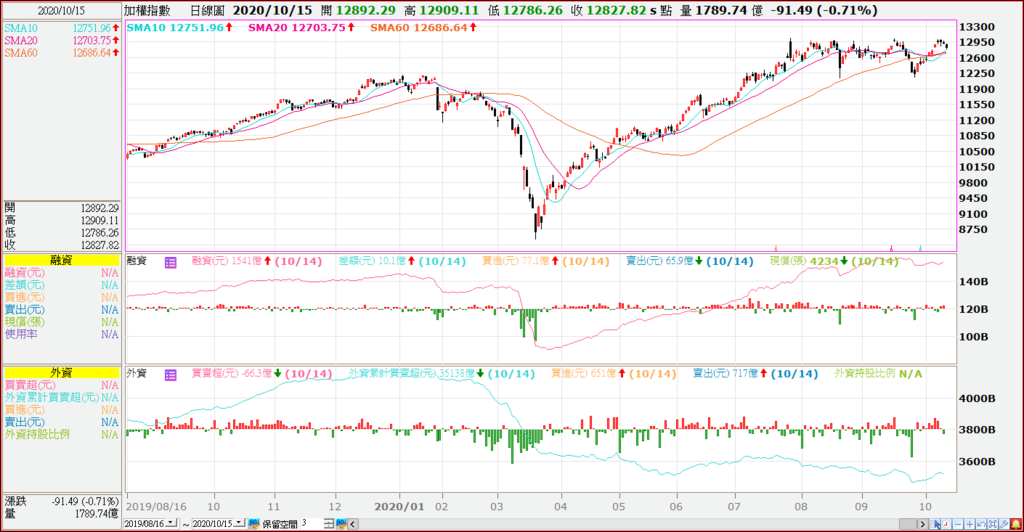Click the 開 12892.29 row in the left panel

[61, 208]
